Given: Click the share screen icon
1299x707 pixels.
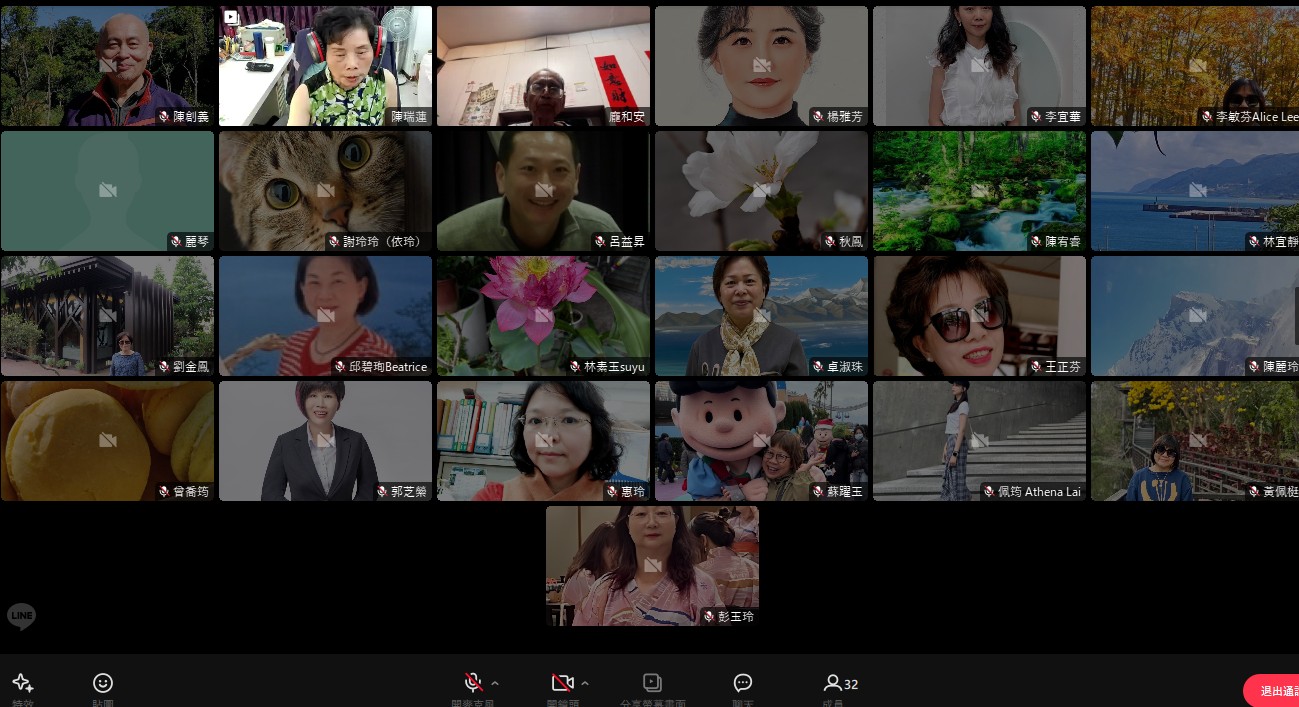Looking at the screenshot, I should (652, 683).
